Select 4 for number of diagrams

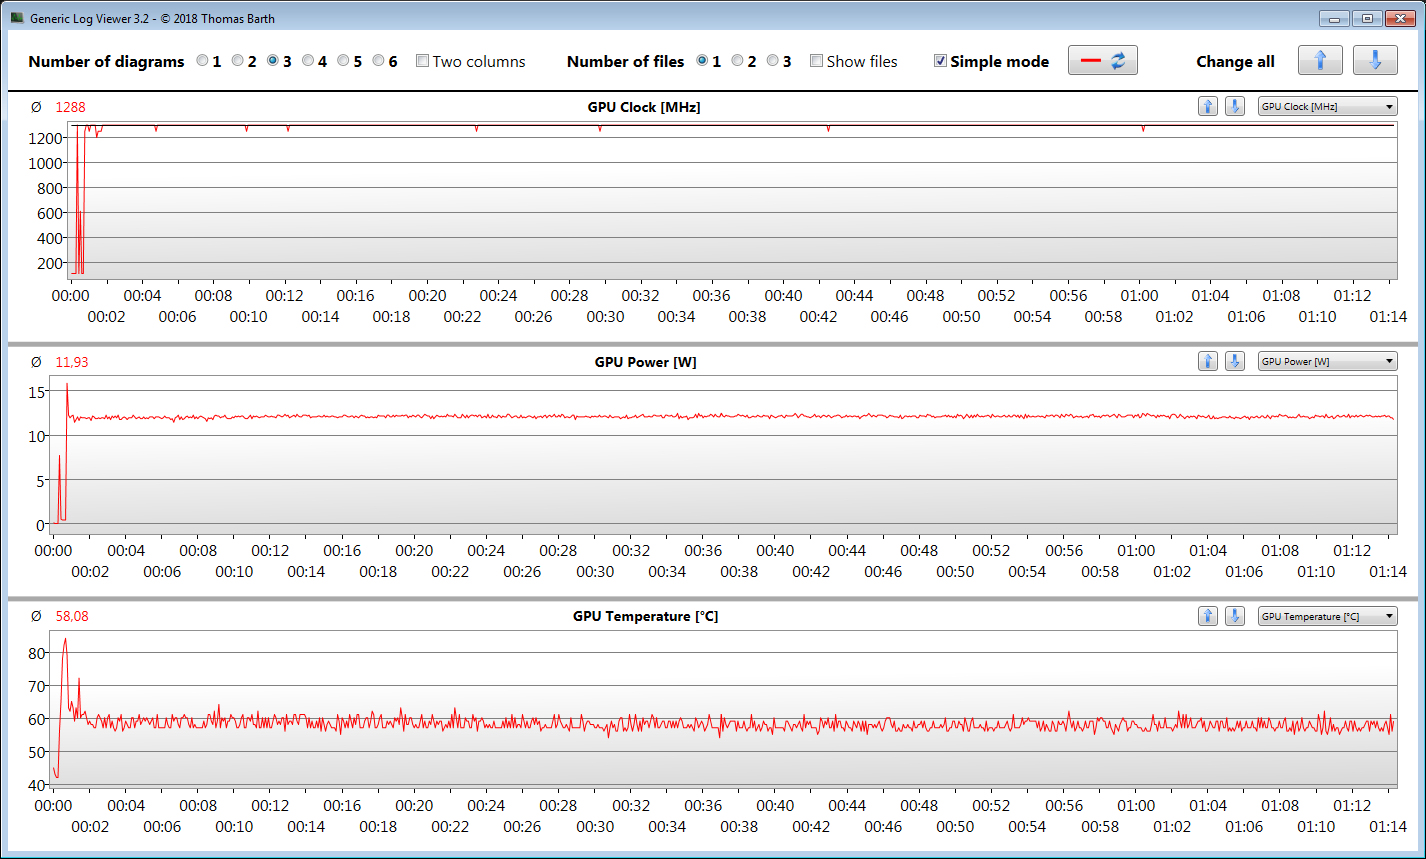click(x=308, y=61)
